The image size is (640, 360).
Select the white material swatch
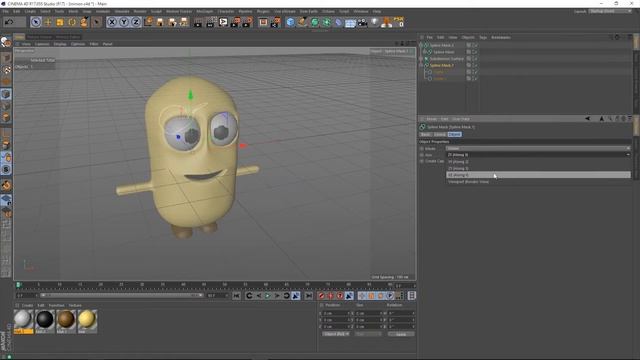[x=23, y=320]
